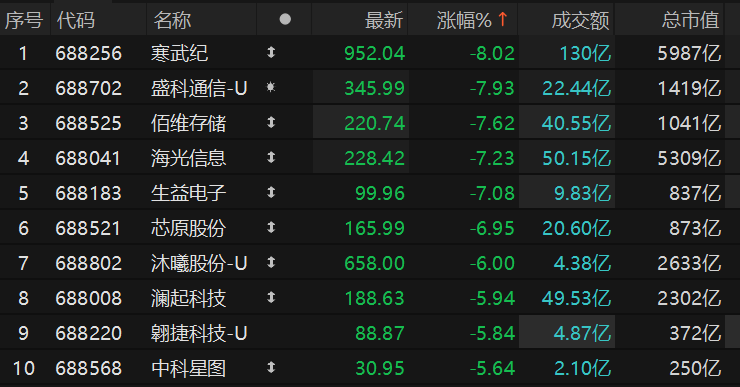Viewport: 740px width, 387px height.
Task: Click latest price 188.63
Action: coord(375,298)
